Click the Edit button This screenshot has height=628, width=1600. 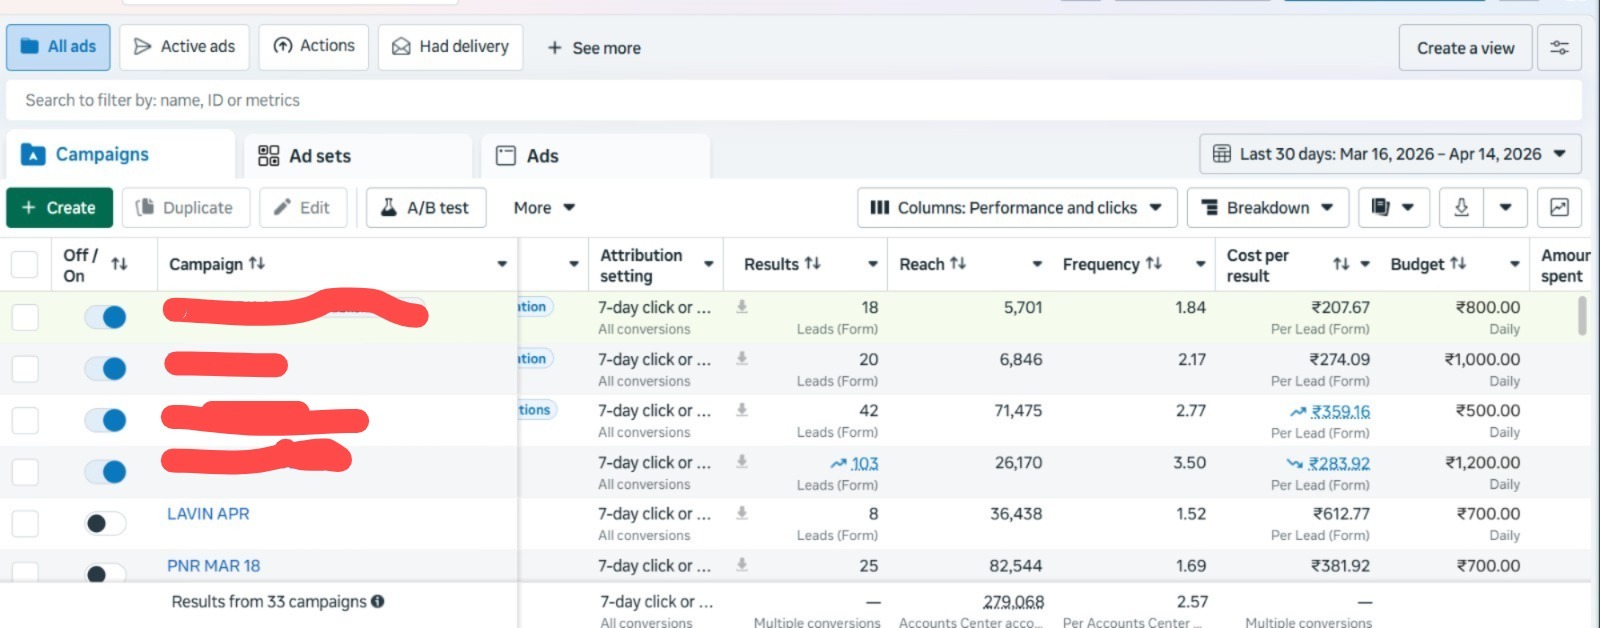pyautogui.click(x=303, y=207)
